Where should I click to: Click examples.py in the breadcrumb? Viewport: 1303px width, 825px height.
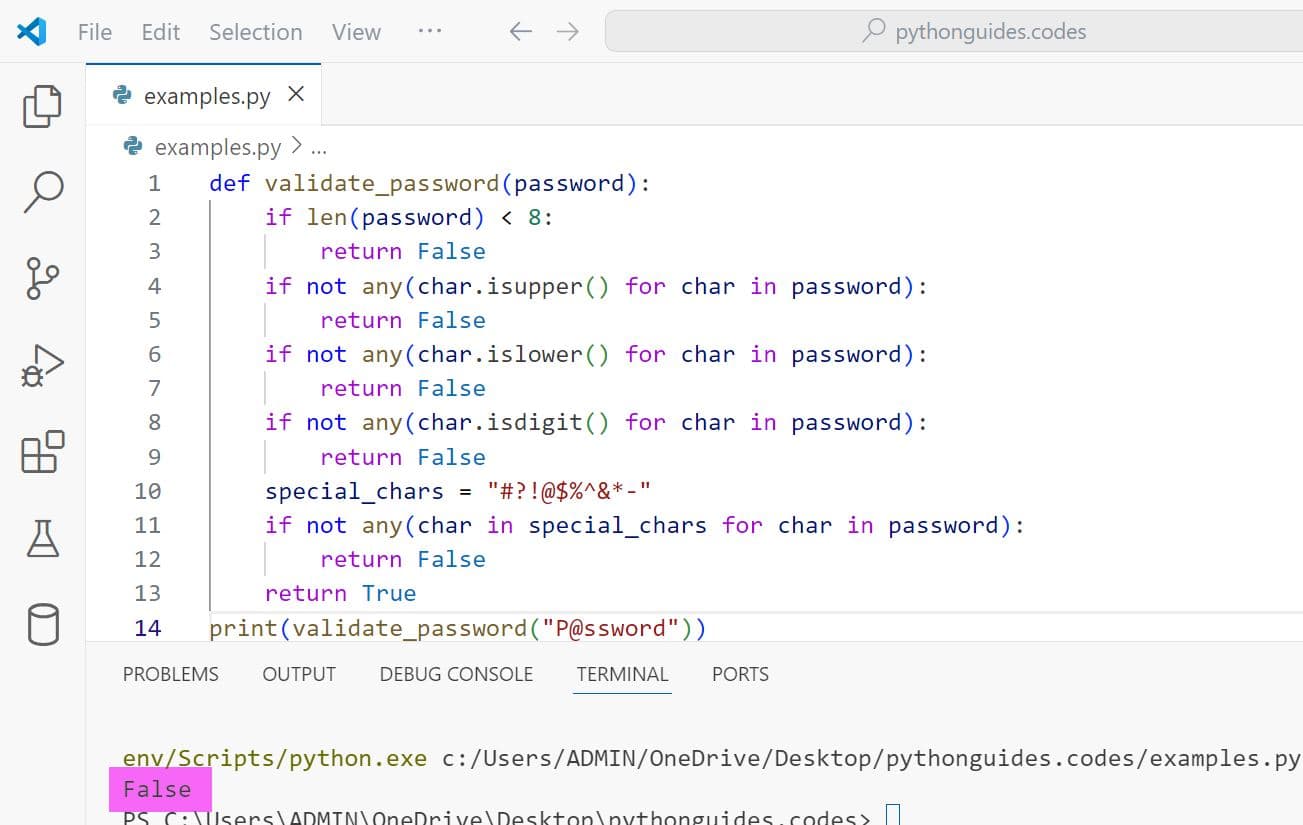[x=218, y=148]
